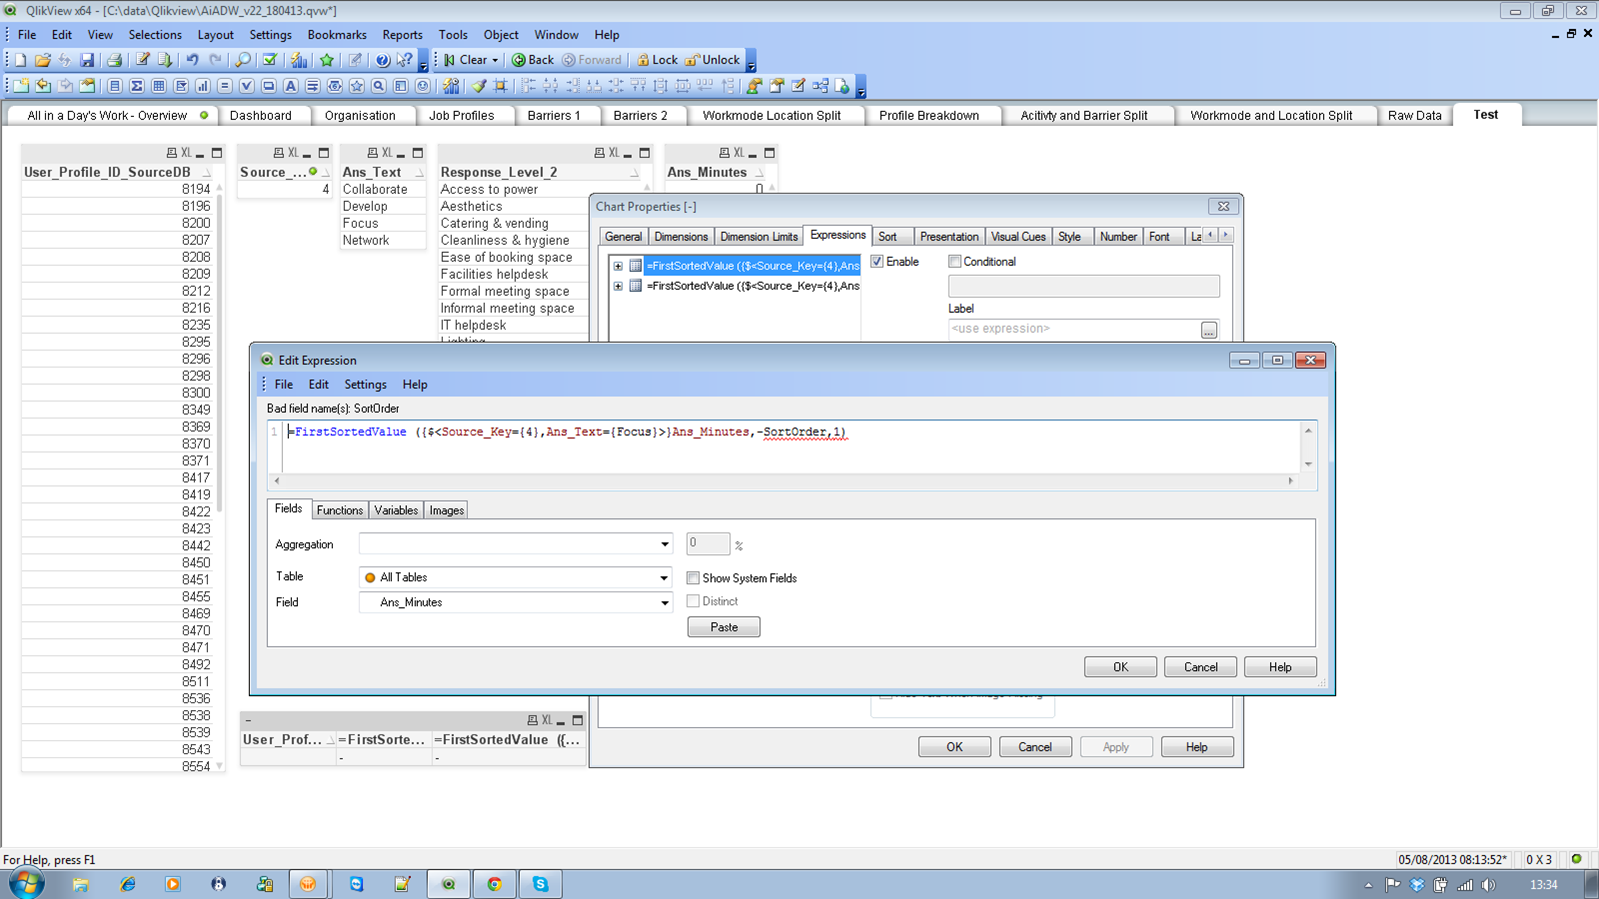Open the Aggregation dropdown
Image resolution: width=1599 pixels, height=899 pixels.
pos(664,544)
